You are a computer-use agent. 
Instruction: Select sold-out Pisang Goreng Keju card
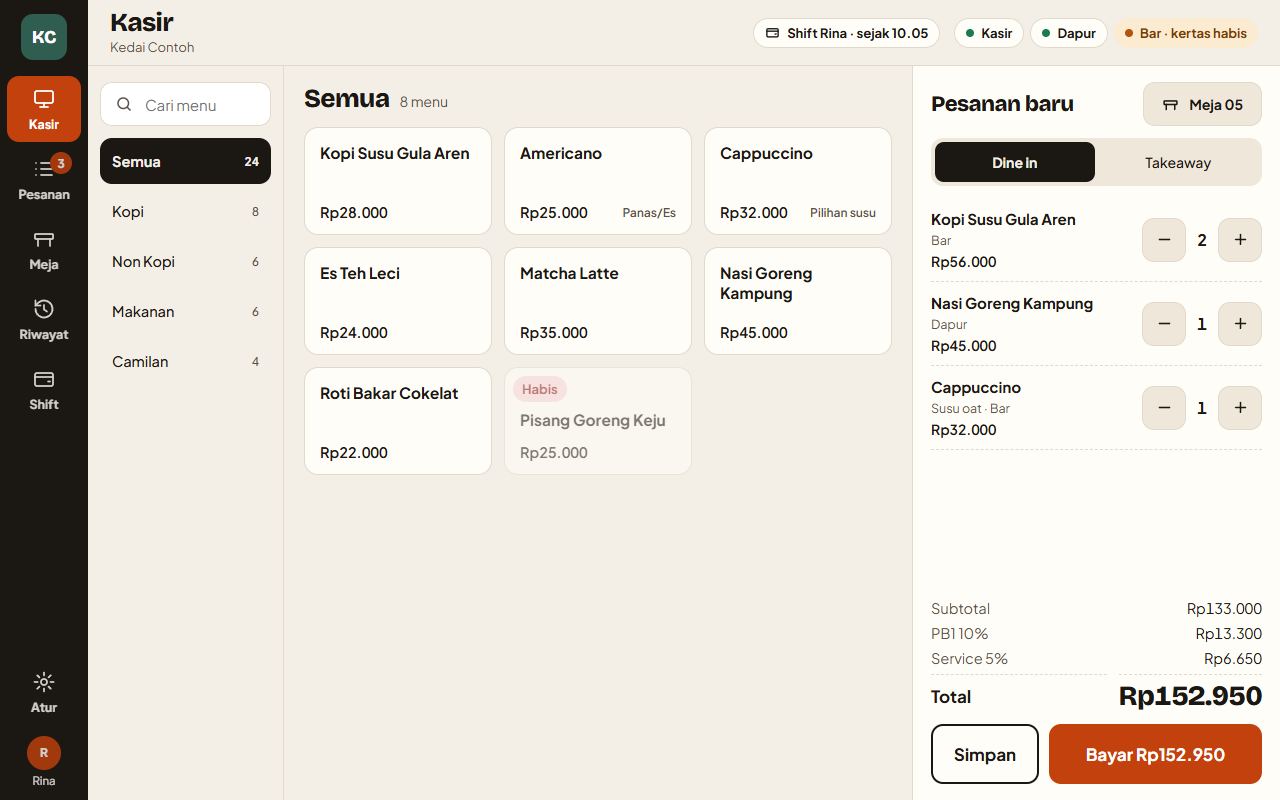click(x=598, y=421)
